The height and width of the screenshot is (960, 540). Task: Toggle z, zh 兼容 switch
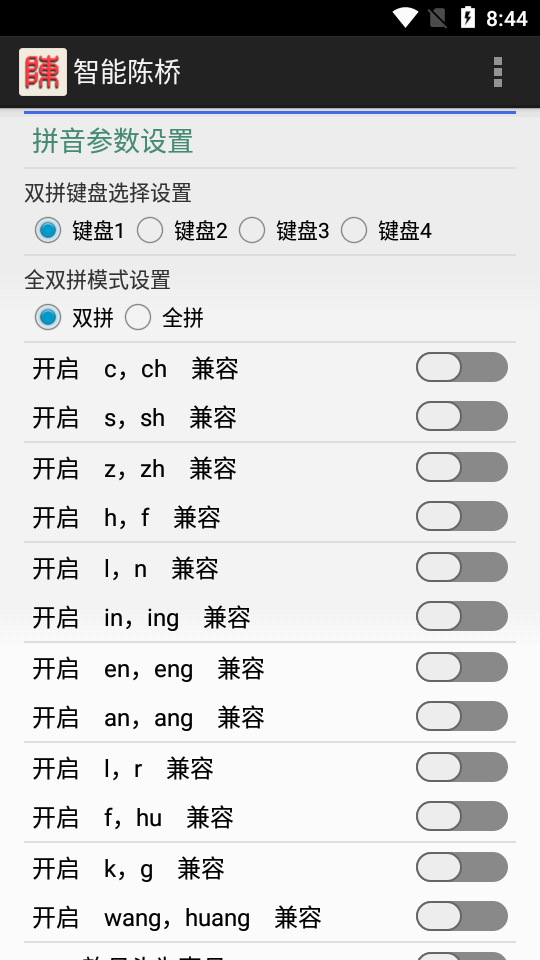pyautogui.click(x=462, y=468)
